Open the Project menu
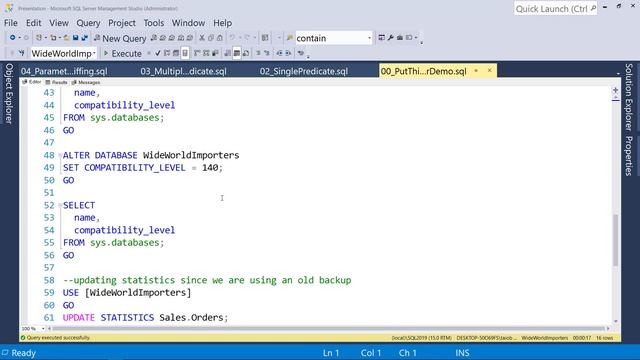This screenshot has width=640, height=360. (122, 23)
